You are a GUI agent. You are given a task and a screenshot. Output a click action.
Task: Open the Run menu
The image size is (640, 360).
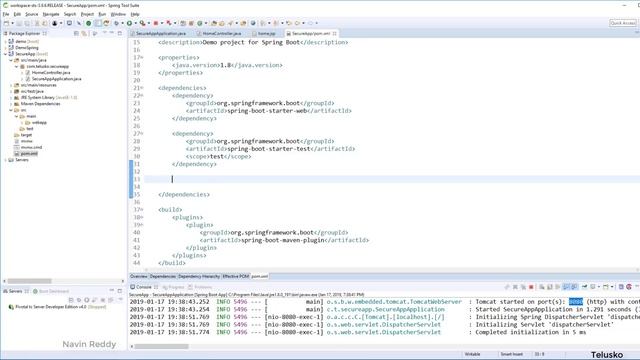pyautogui.click(x=102, y=14)
